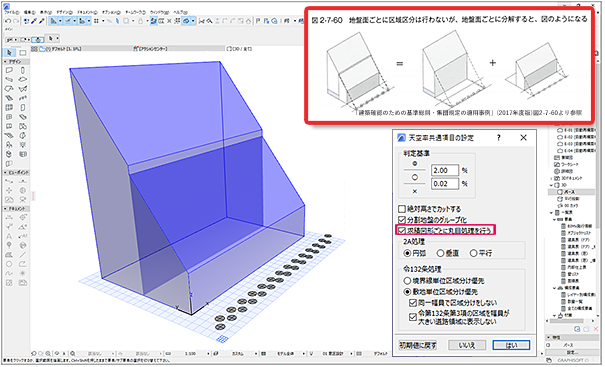Collapse the 3D node in navigator tree
The image size is (605, 367).
(x=551, y=185)
